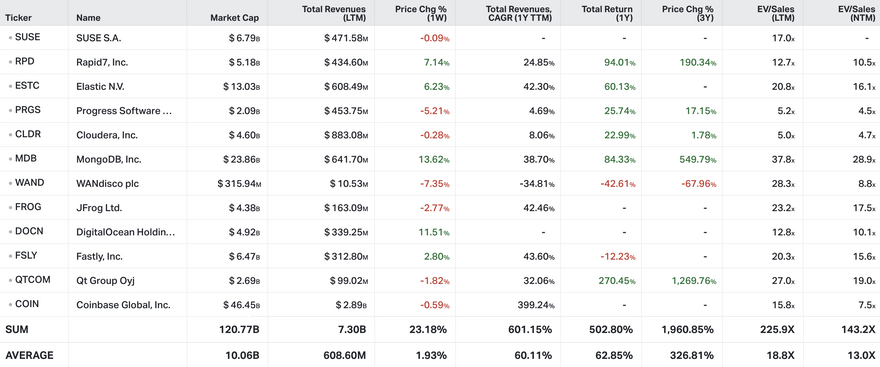Click the company name Coinbase Global, Inc.
The image size is (880, 367).
[123, 305]
